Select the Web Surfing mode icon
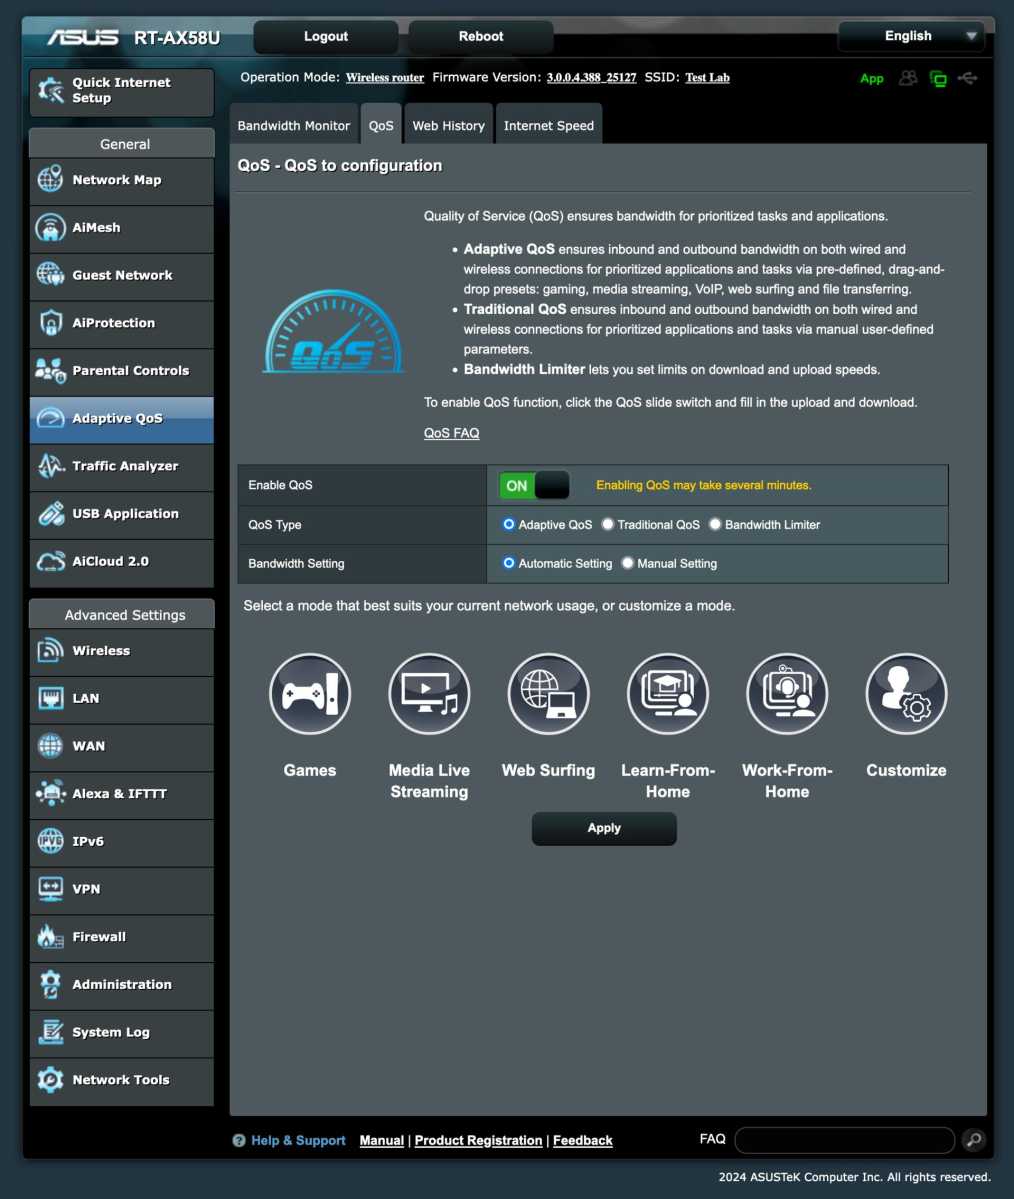 click(548, 694)
